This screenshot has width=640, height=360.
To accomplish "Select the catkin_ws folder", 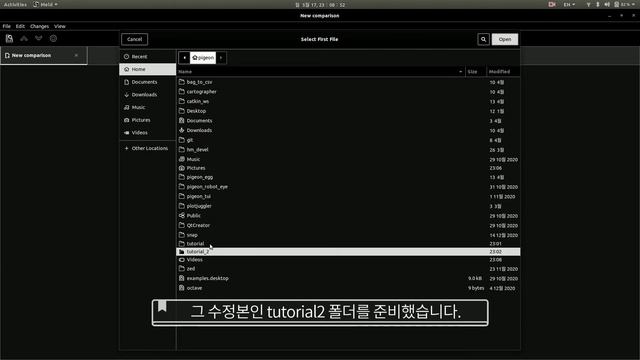I will (x=349, y=101).
